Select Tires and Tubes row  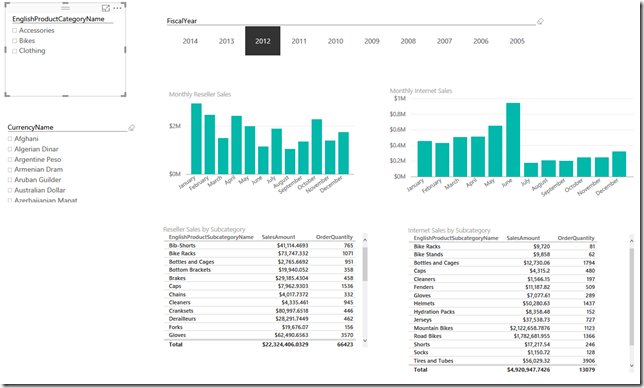tap(504, 361)
